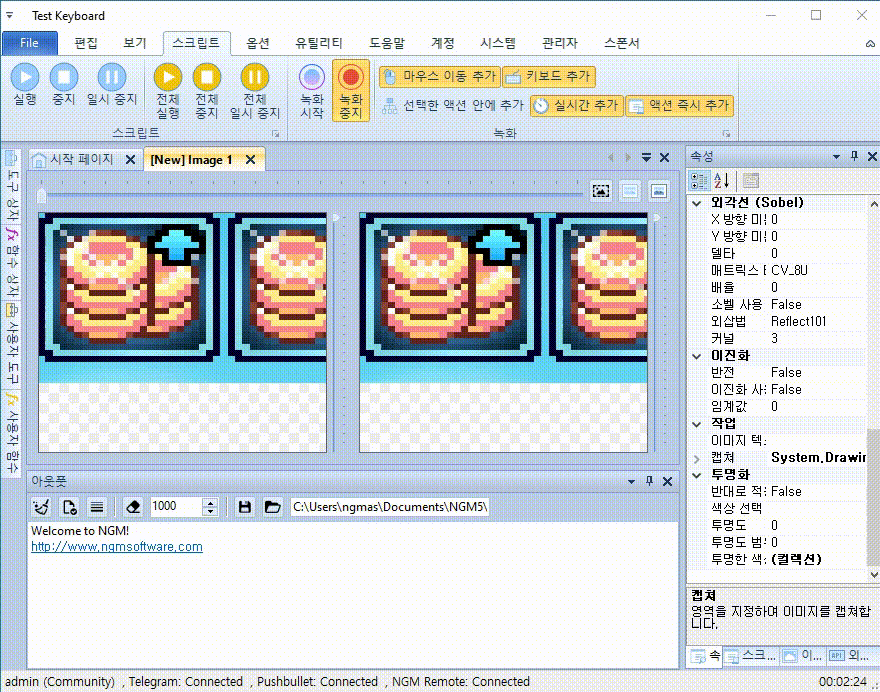880x692 pixels.
Task: Collapse the 외각선 (Sobel) category
Action: [x=697, y=203]
